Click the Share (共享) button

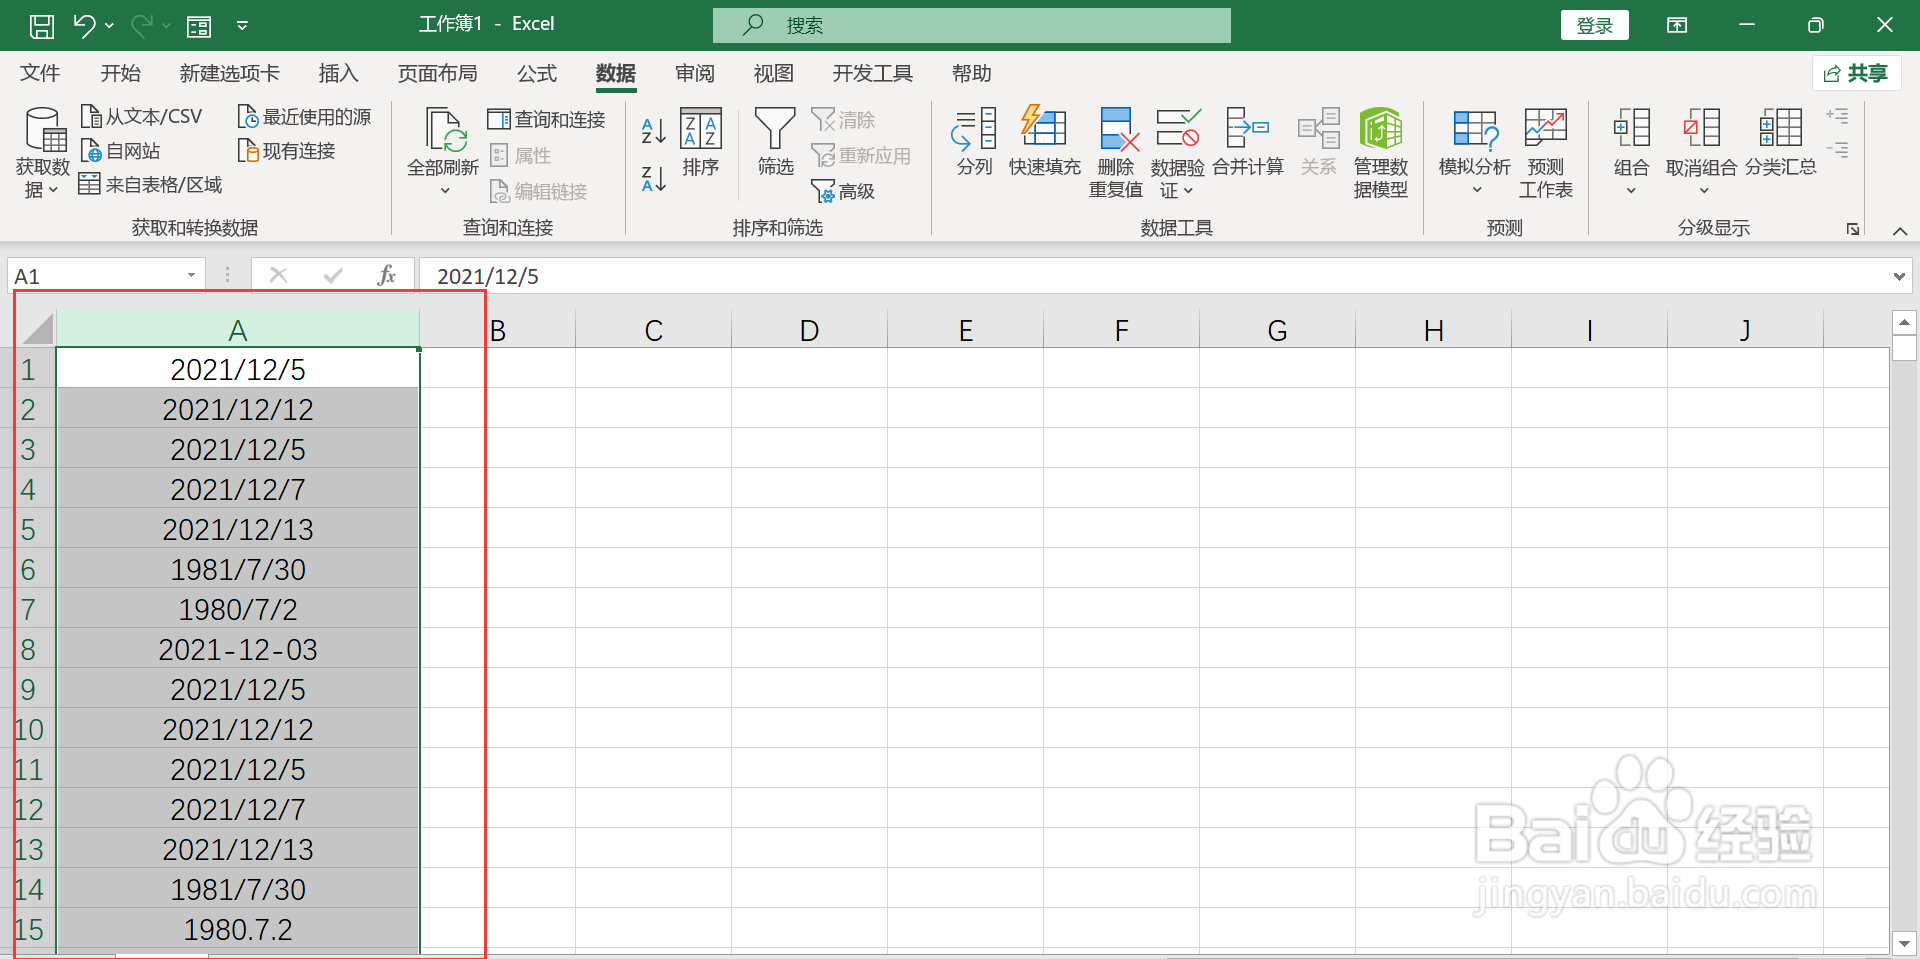coord(1856,73)
